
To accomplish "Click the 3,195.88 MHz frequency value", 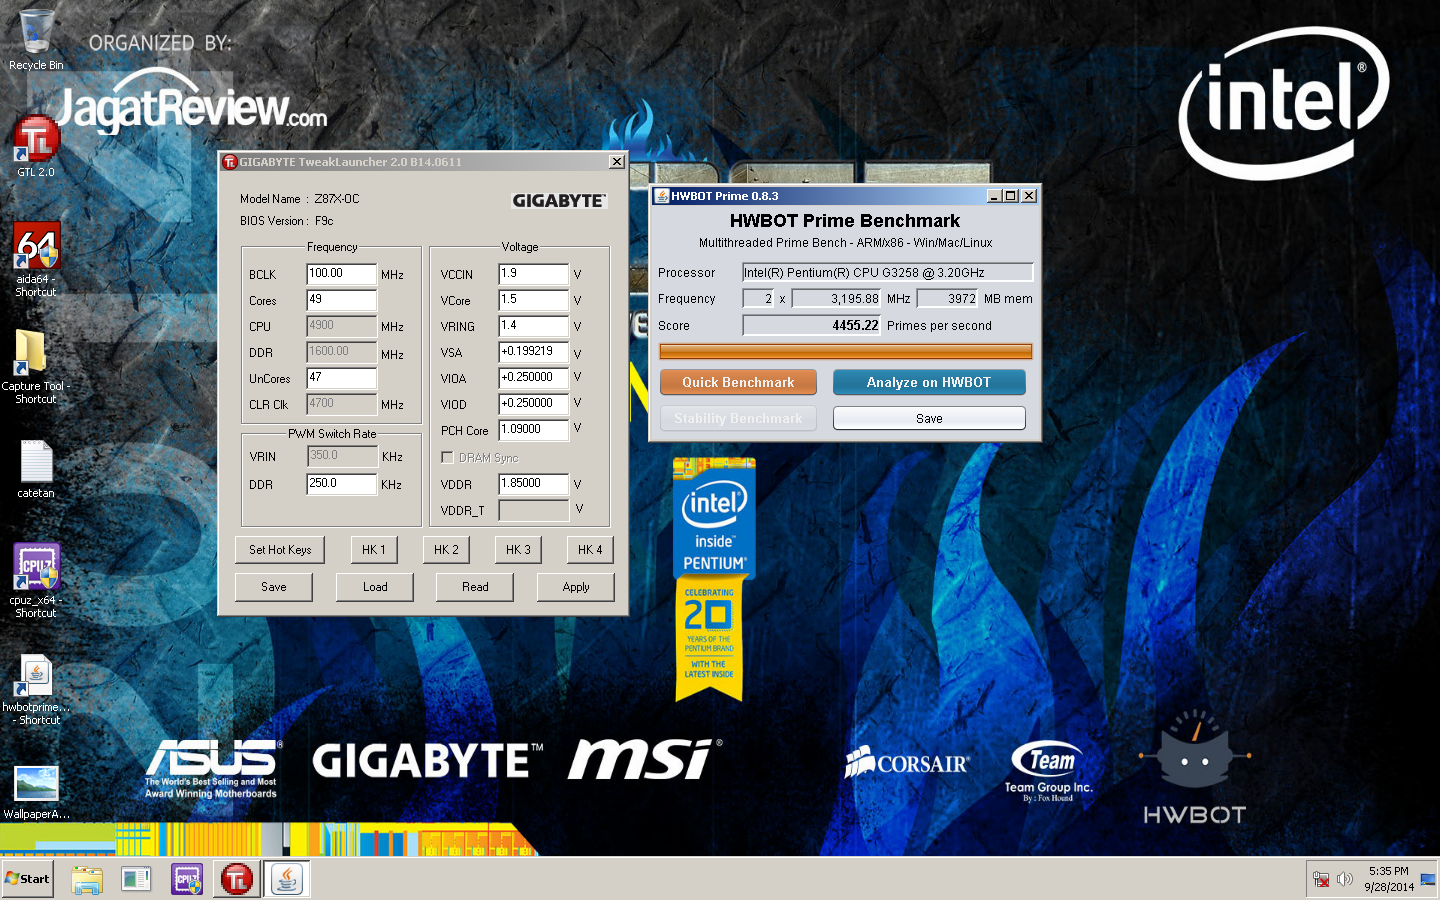I will coord(836,298).
